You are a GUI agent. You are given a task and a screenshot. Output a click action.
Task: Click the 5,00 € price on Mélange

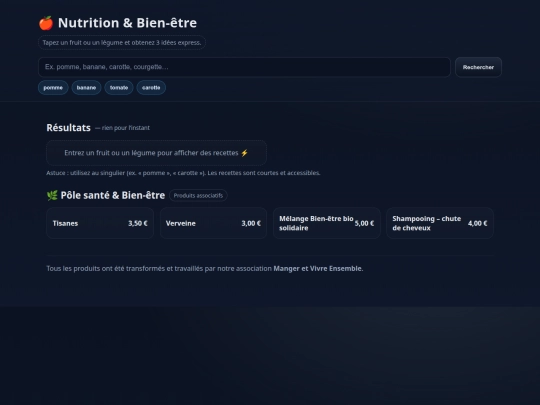pos(364,224)
